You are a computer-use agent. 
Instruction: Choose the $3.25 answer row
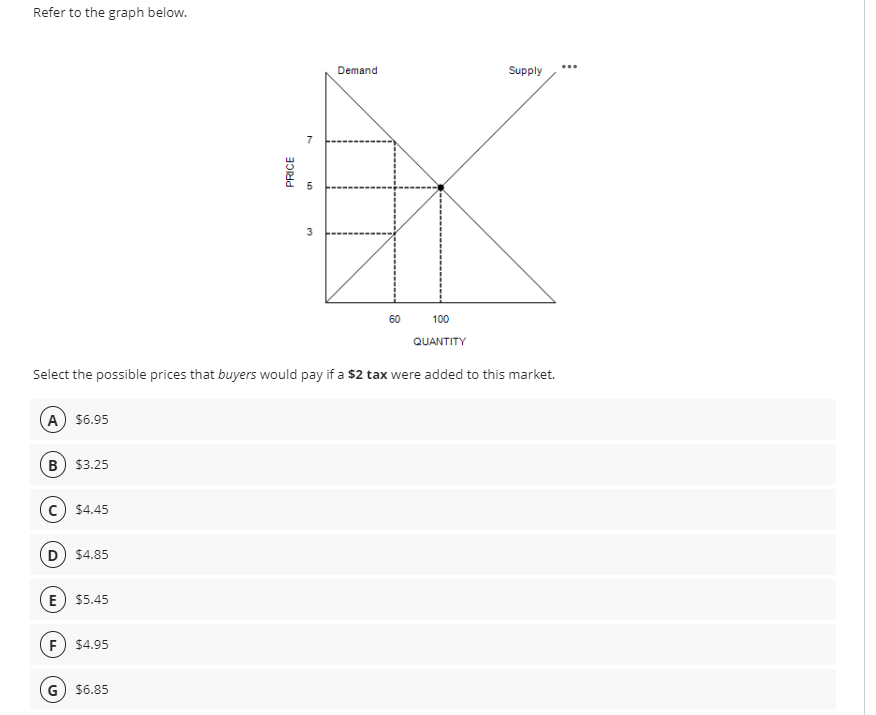[433, 465]
